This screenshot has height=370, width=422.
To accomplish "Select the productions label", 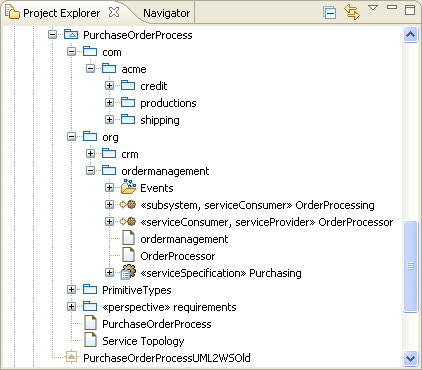I will point(168,103).
